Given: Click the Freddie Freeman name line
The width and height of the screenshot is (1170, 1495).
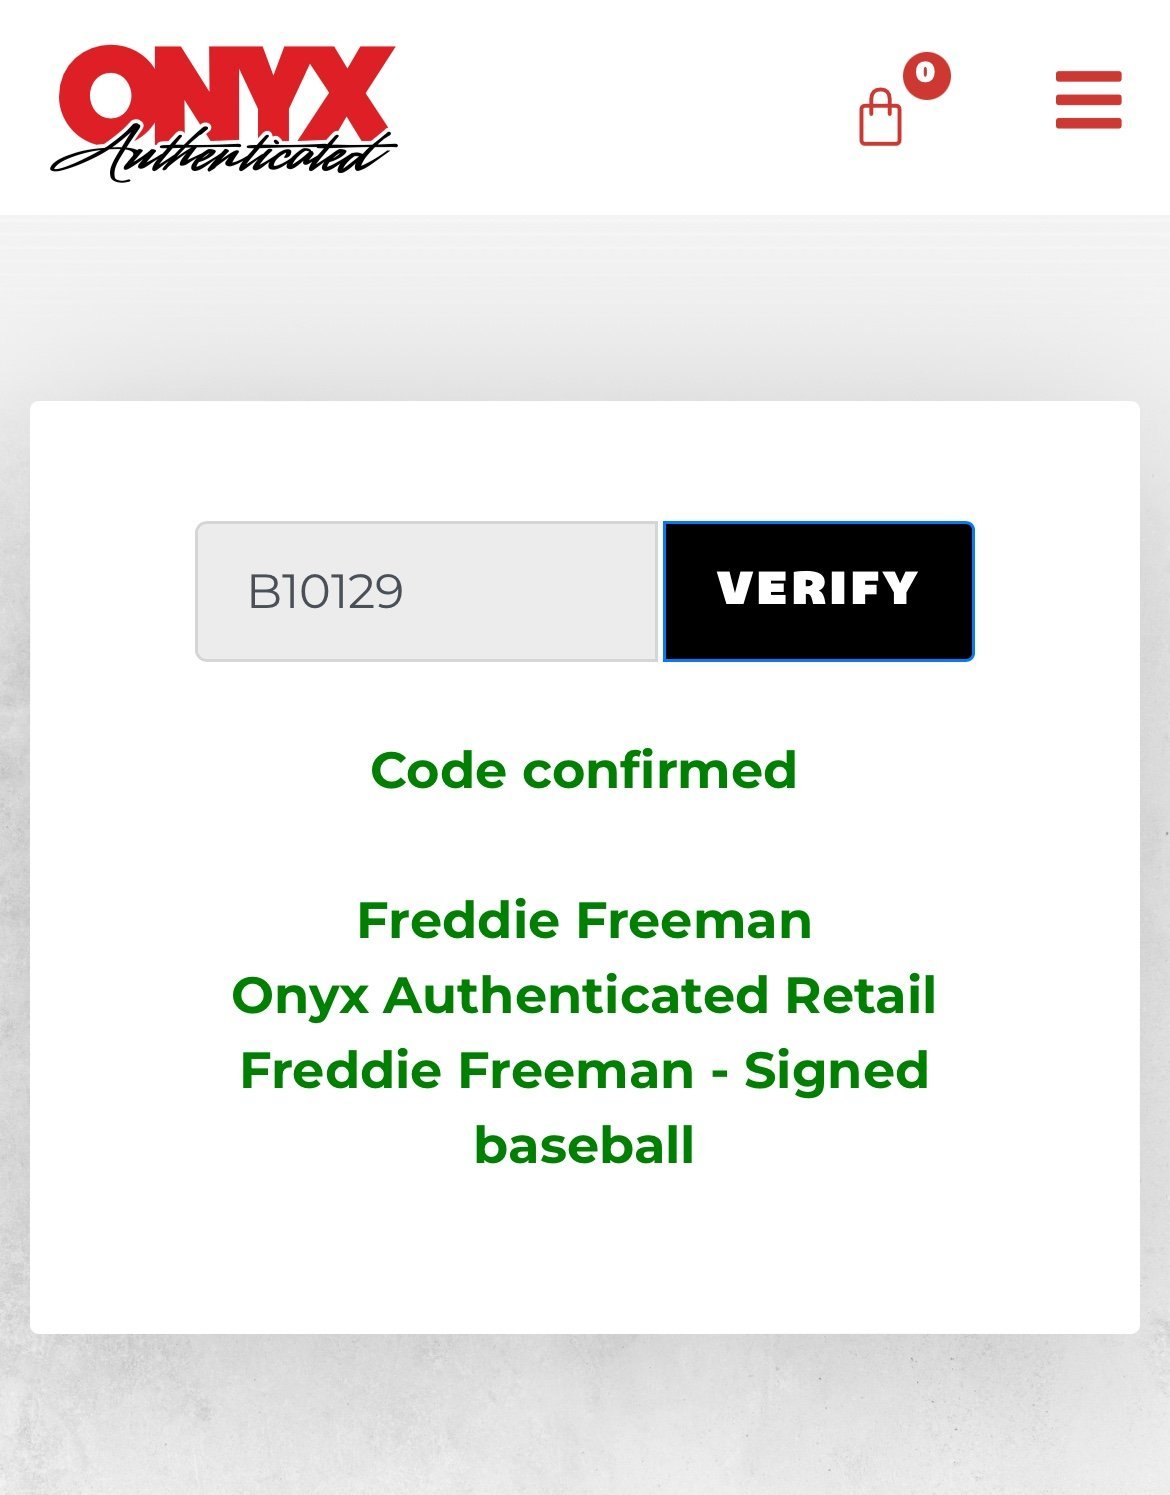Looking at the screenshot, I should [584, 920].
